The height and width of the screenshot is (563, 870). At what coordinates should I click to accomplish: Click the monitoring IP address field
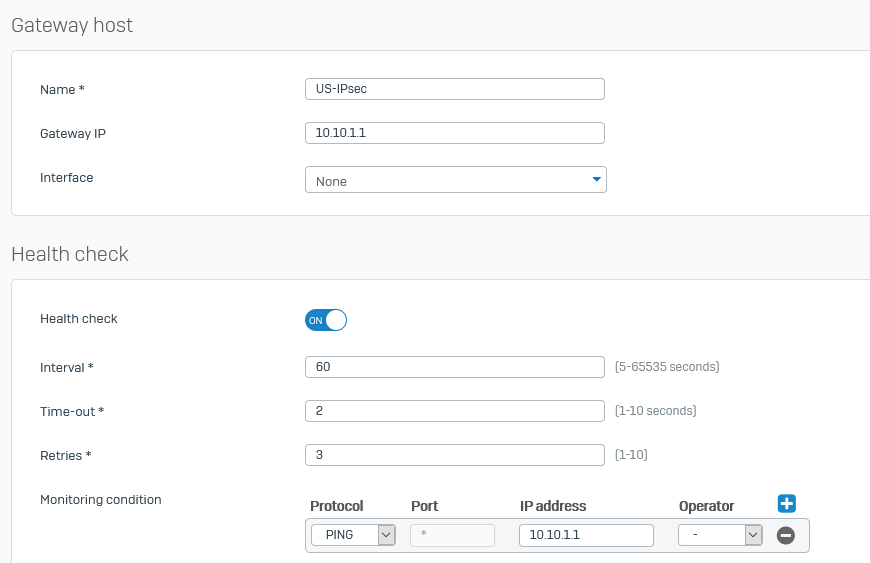pyautogui.click(x=586, y=535)
